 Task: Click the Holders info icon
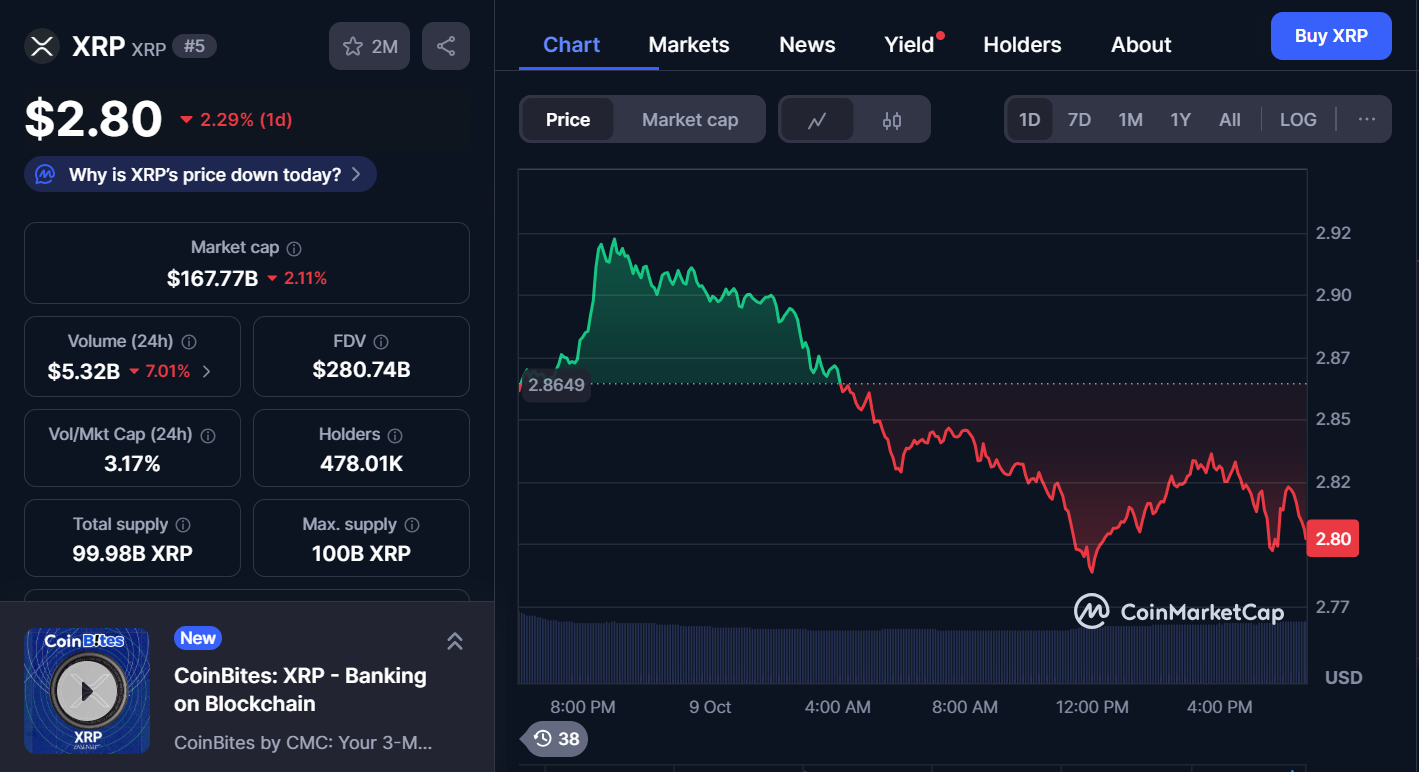point(395,435)
